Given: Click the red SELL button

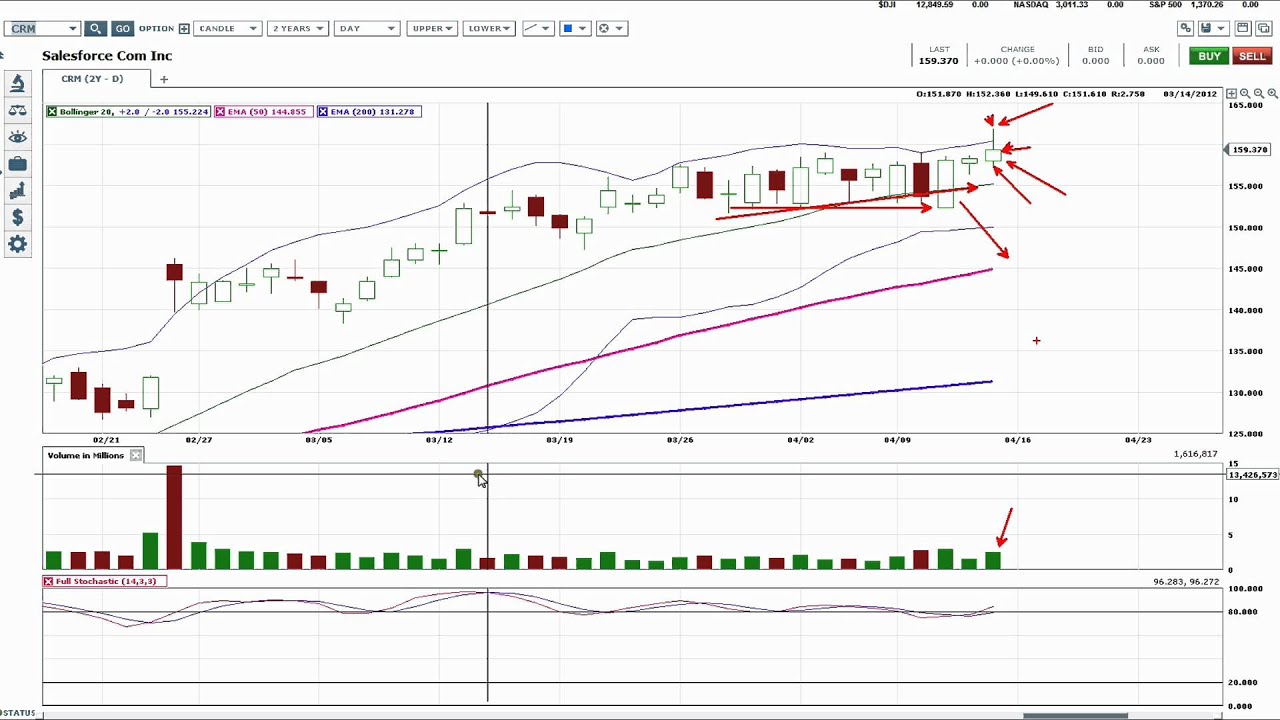Looking at the screenshot, I should coord(1252,57).
